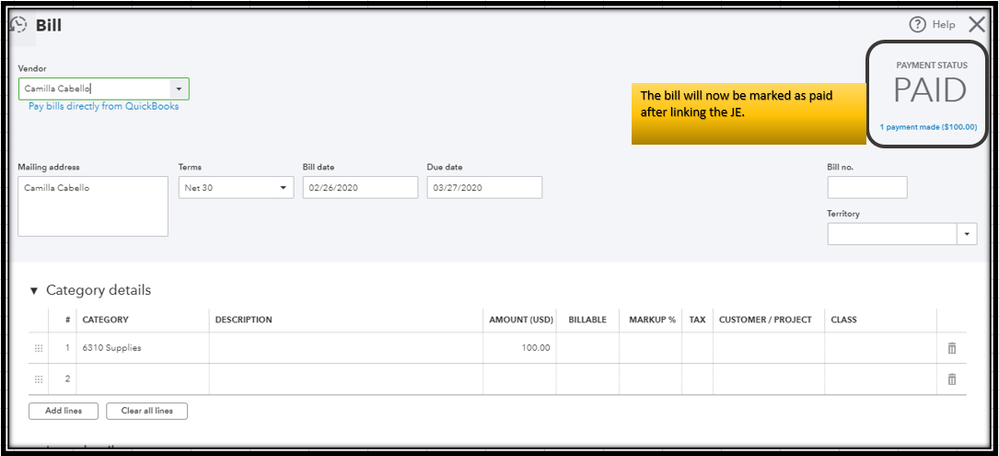Delete line 2 with the trash icon

click(x=951, y=379)
